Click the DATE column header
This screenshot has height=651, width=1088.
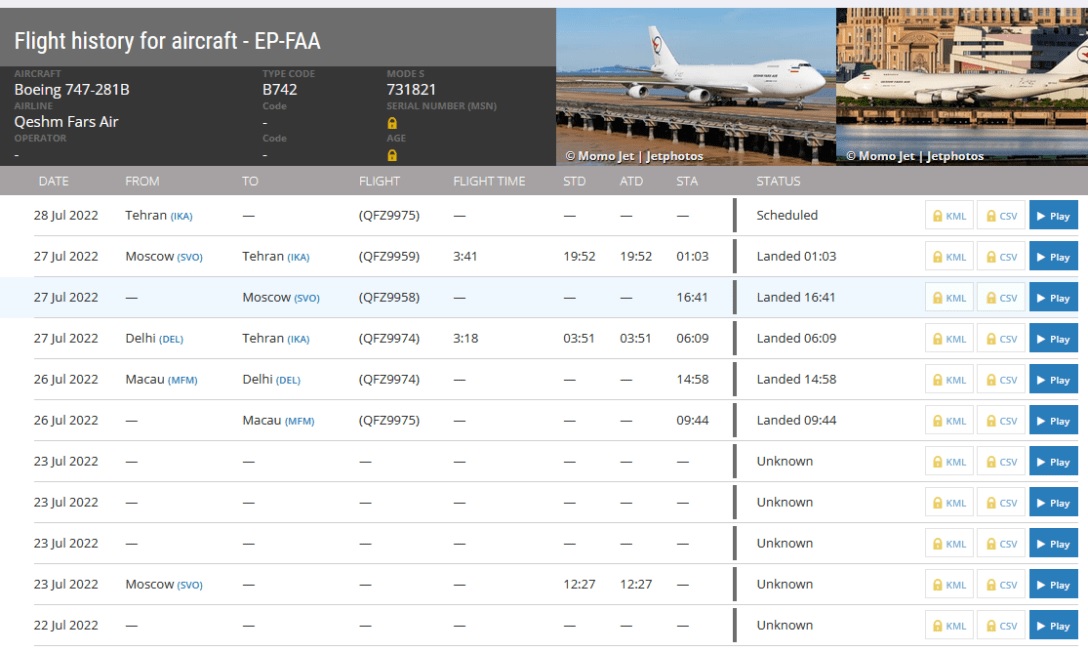54,181
